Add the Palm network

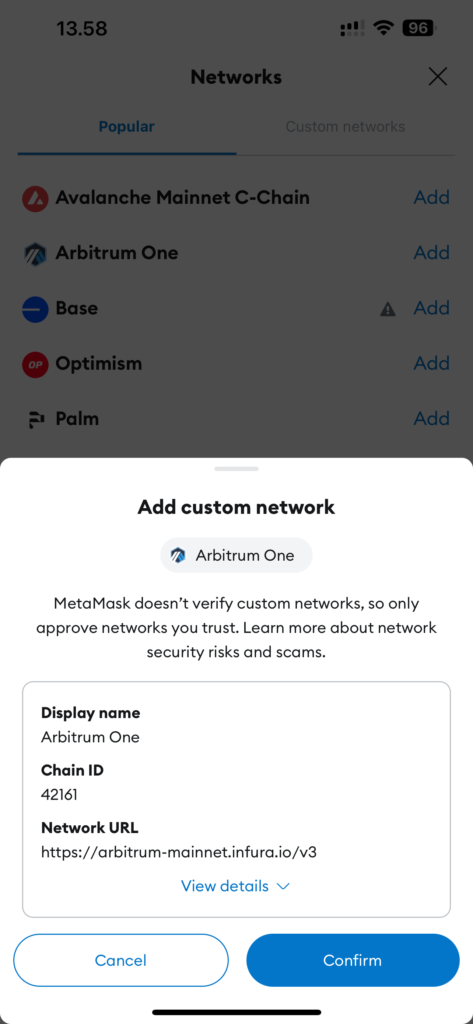[432, 419]
